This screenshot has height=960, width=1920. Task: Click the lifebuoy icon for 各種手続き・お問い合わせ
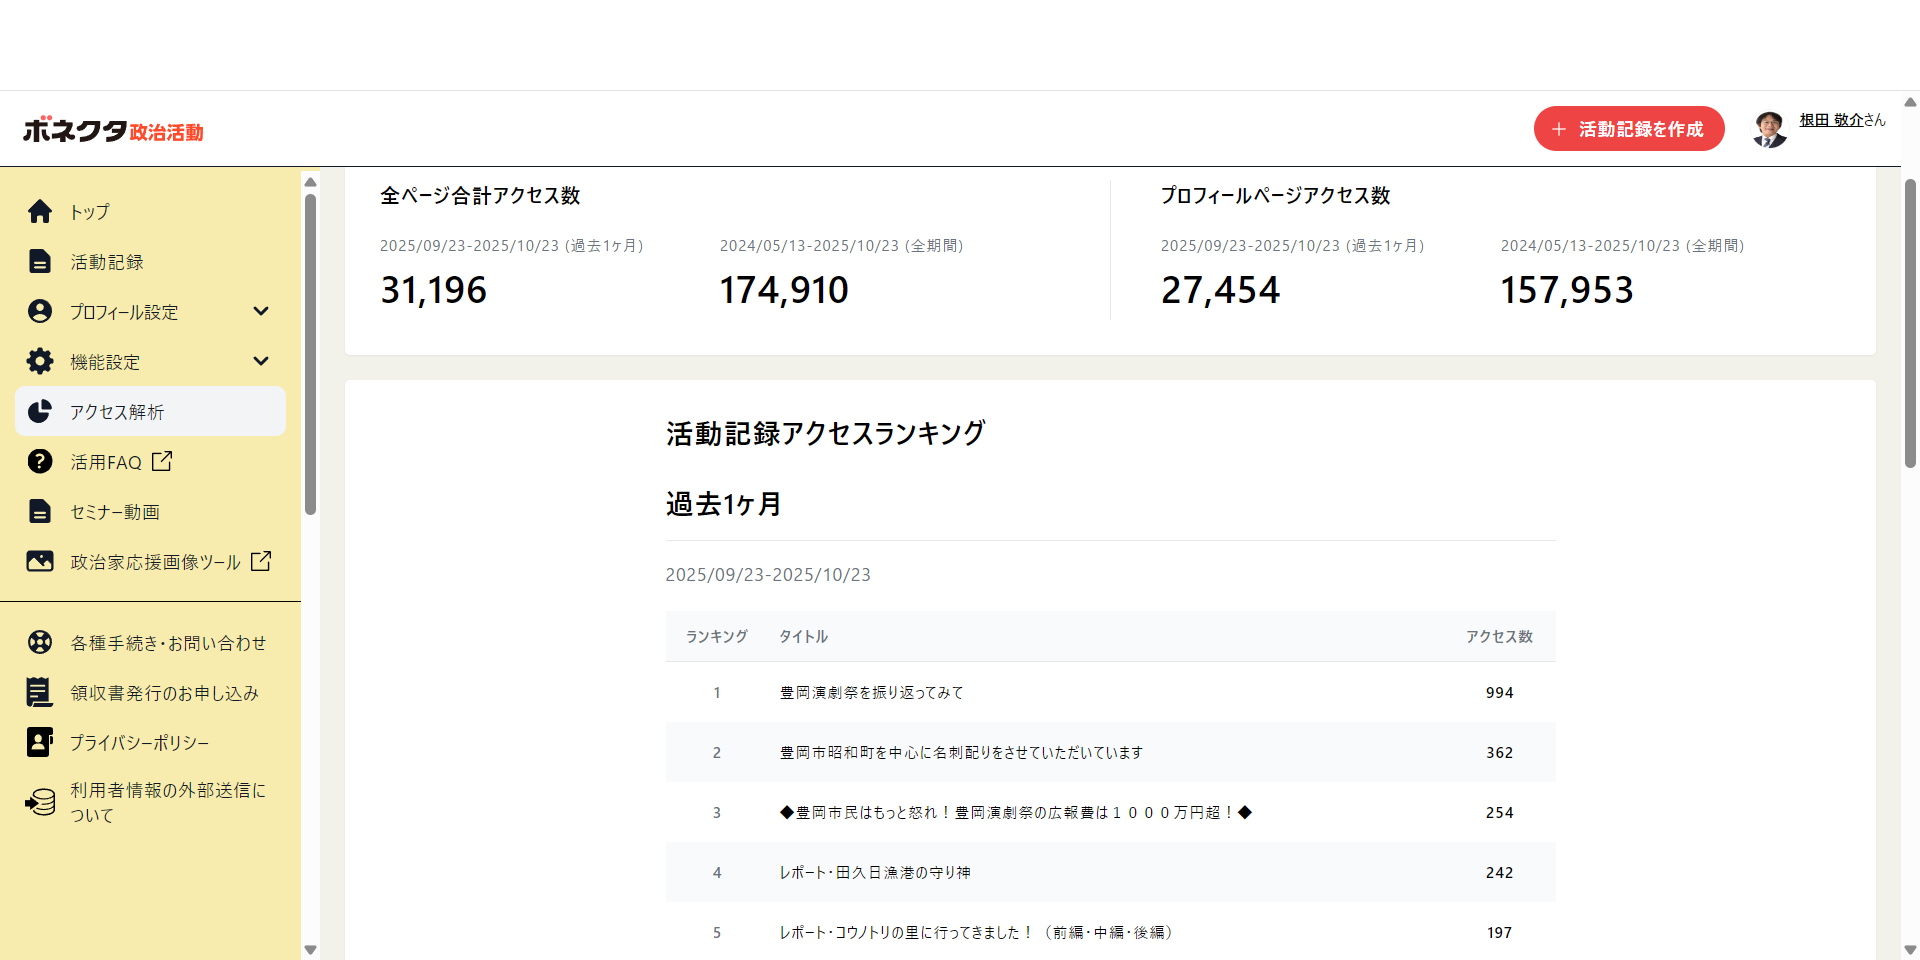[40, 643]
